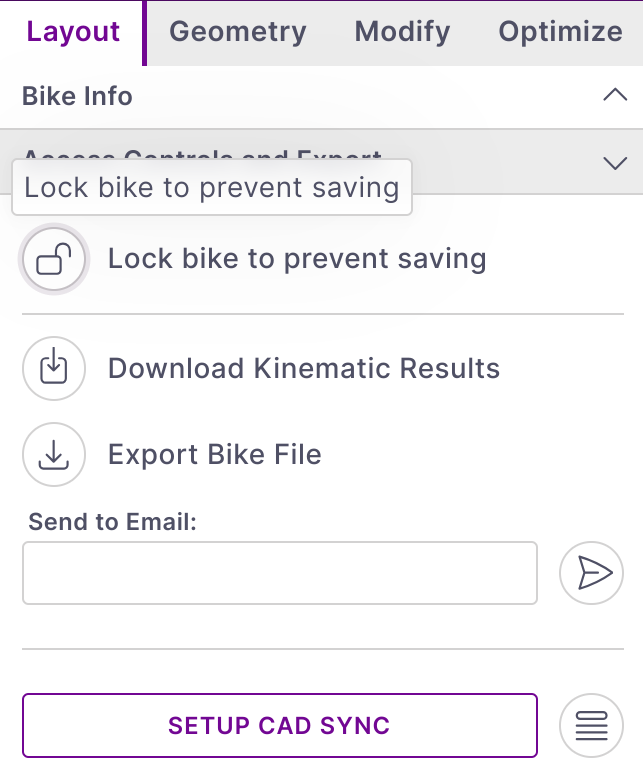Screen dimensions: 643x777
Task: Click the Bike Info section header text
Action: click(77, 96)
